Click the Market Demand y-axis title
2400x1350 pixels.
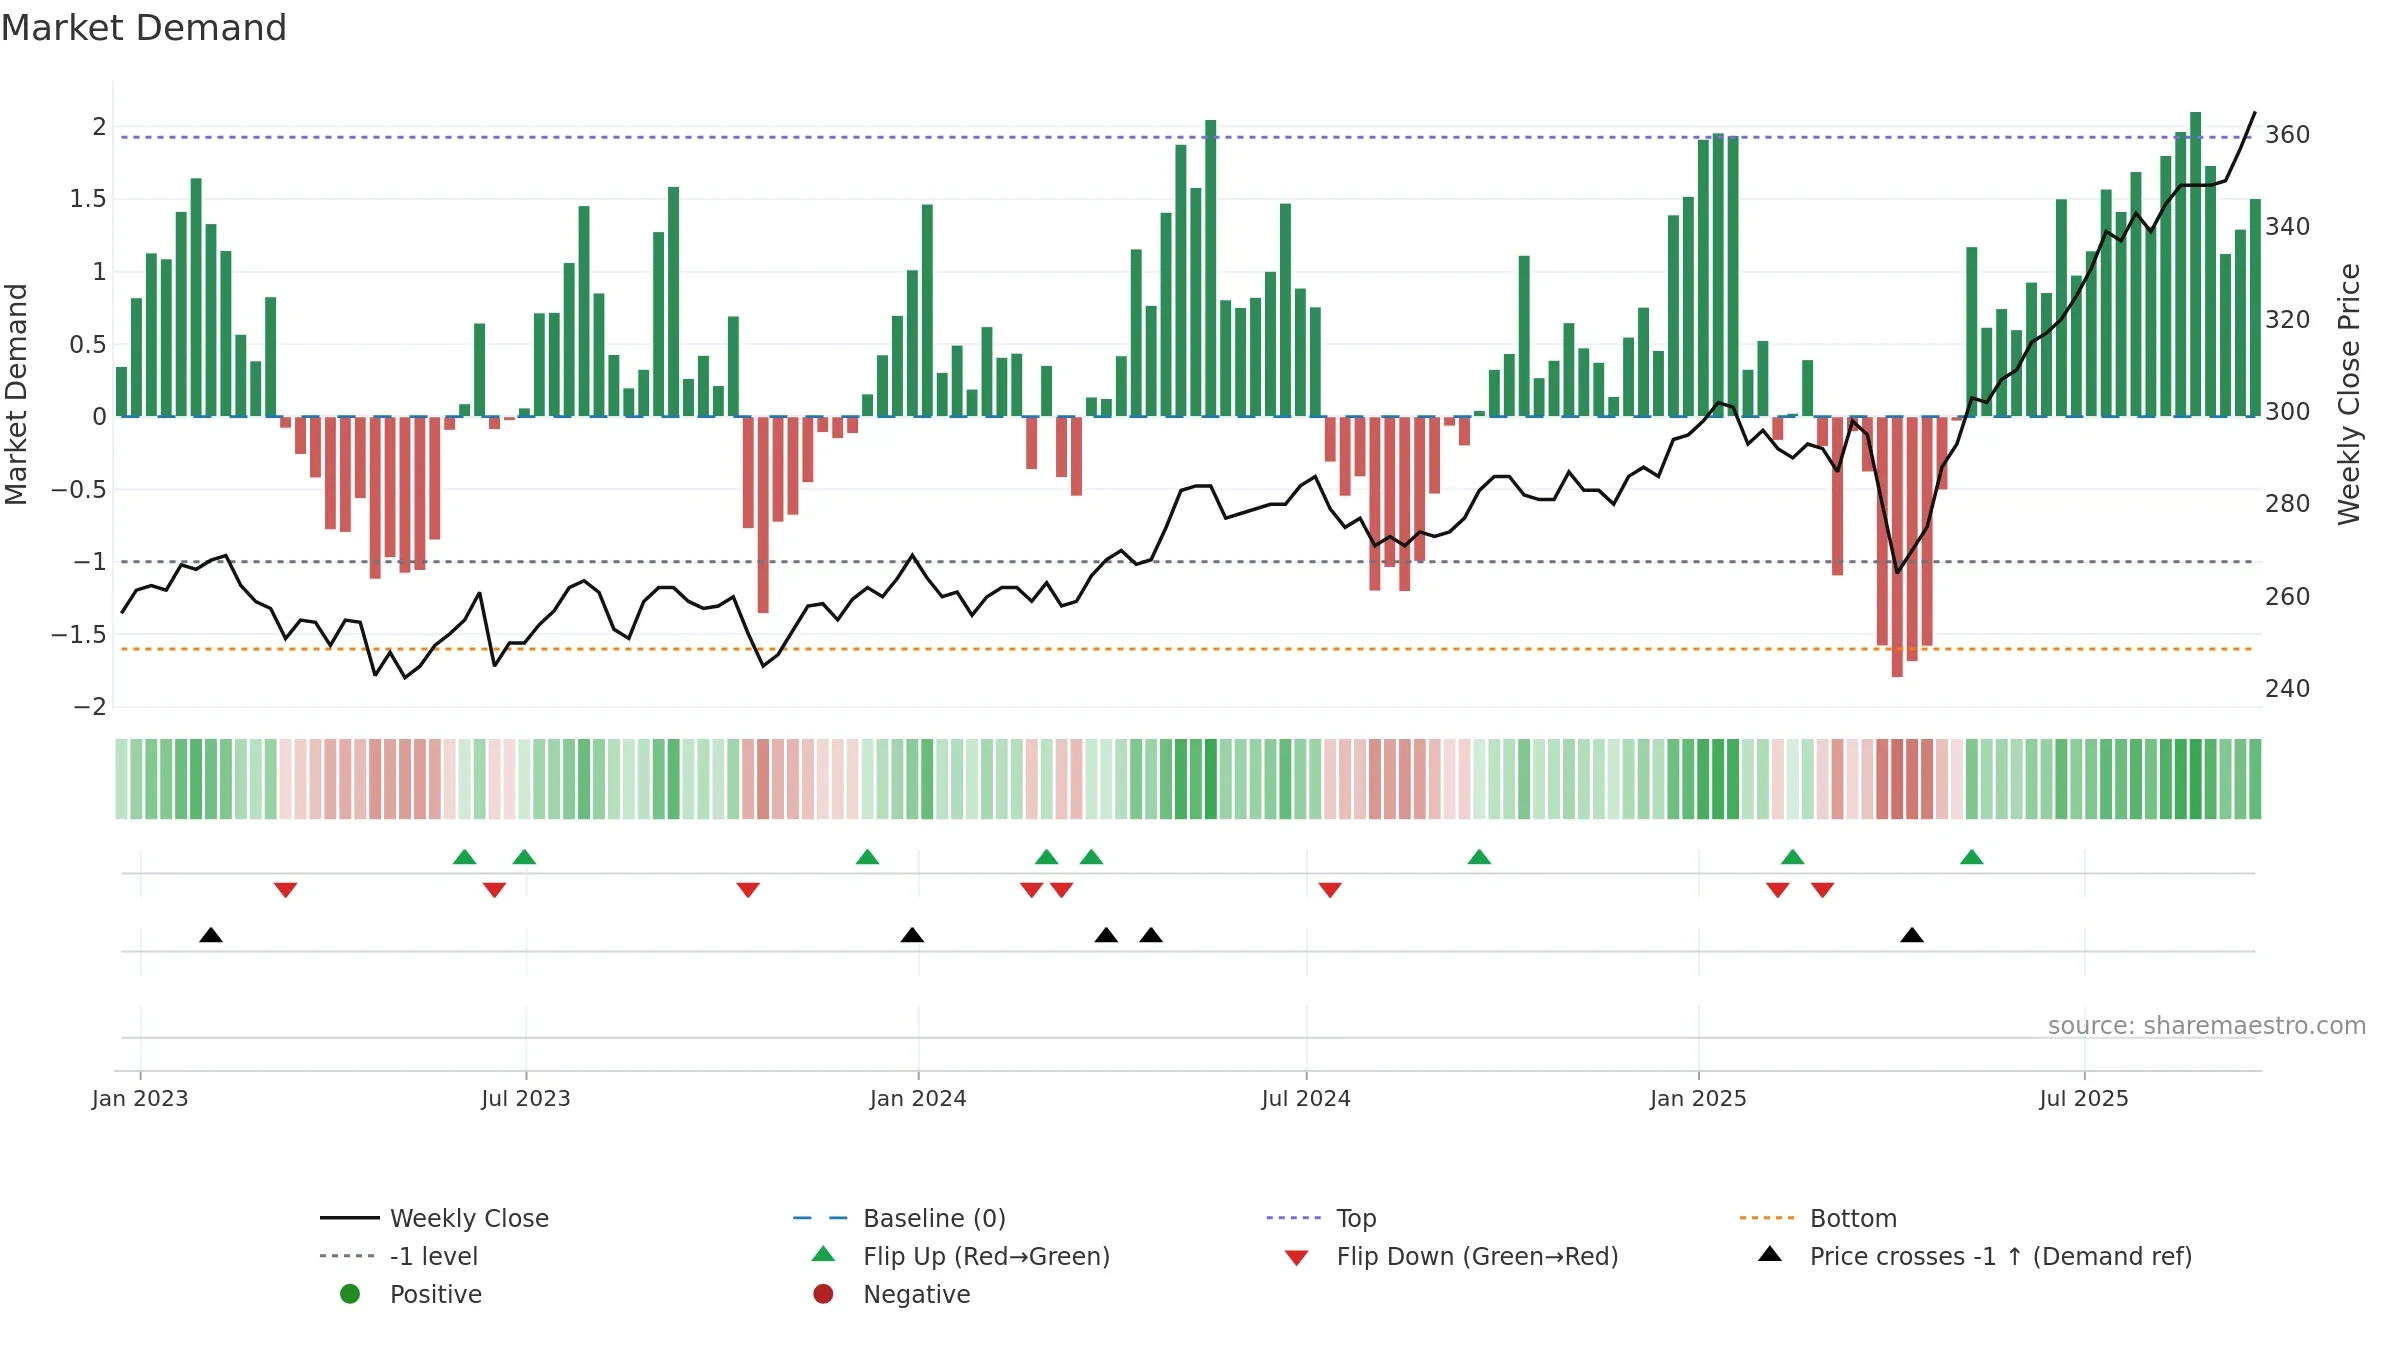(x=16, y=394)
